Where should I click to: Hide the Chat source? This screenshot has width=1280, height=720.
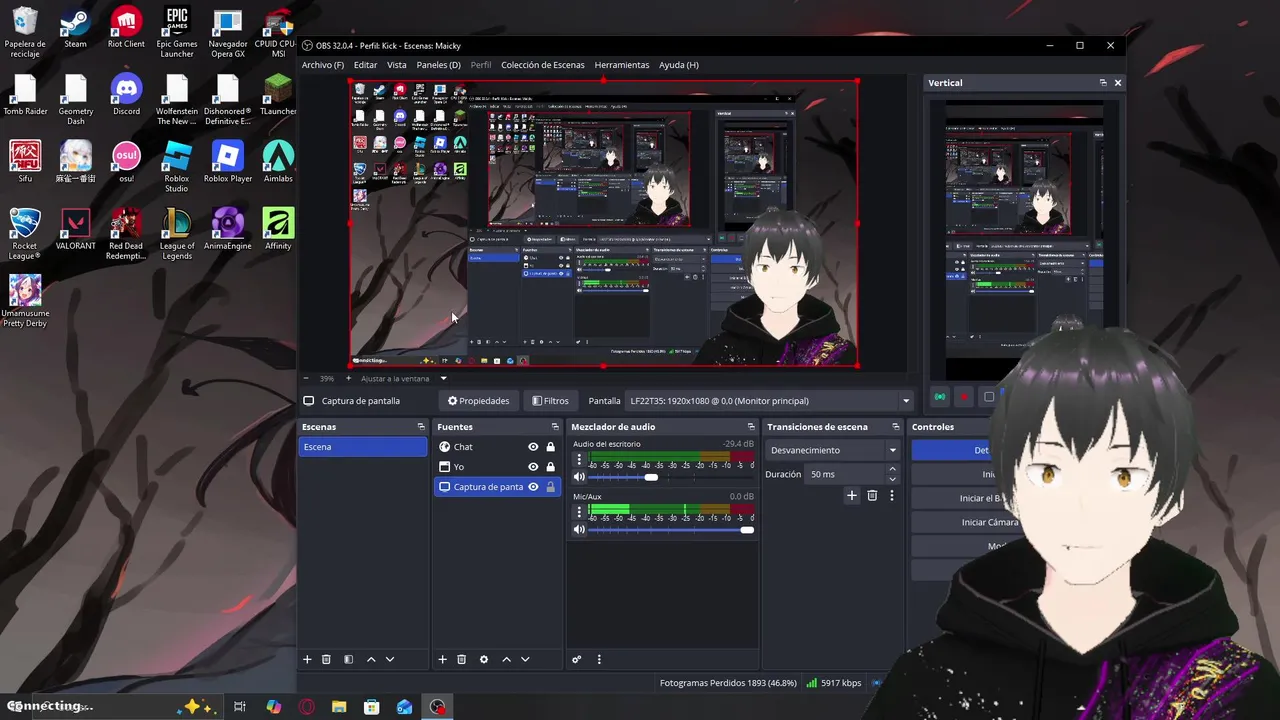pyautogui.click(x=533, y=447)
